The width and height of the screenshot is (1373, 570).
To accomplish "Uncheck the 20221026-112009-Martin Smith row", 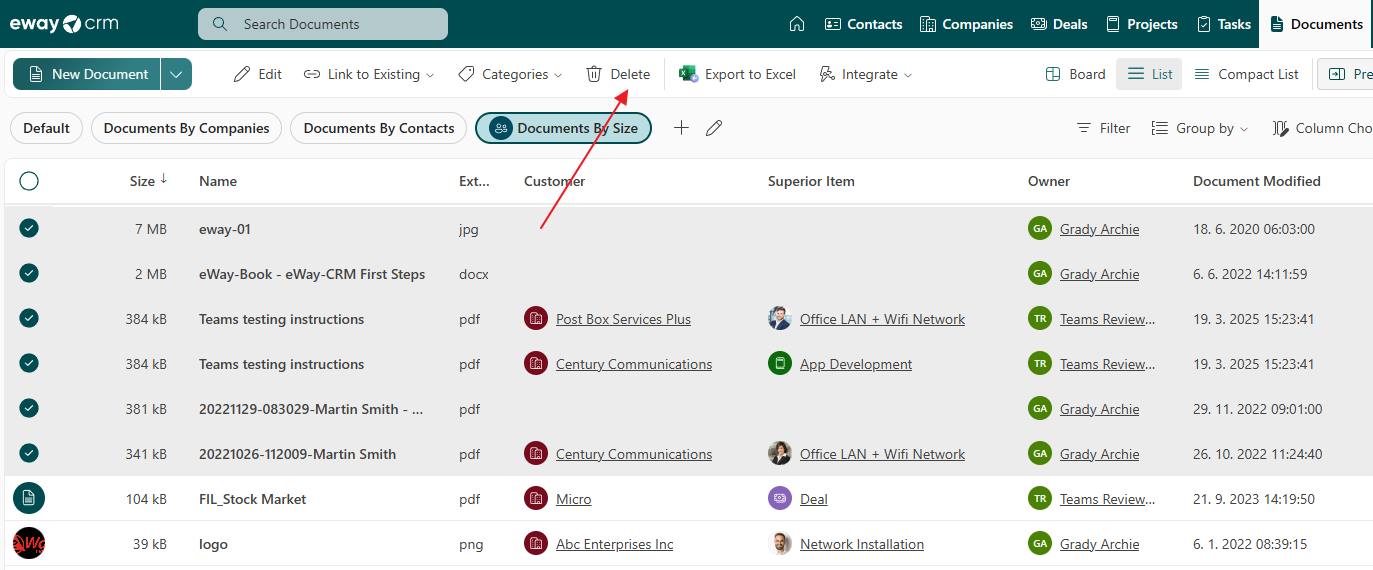I will point(29,454).
